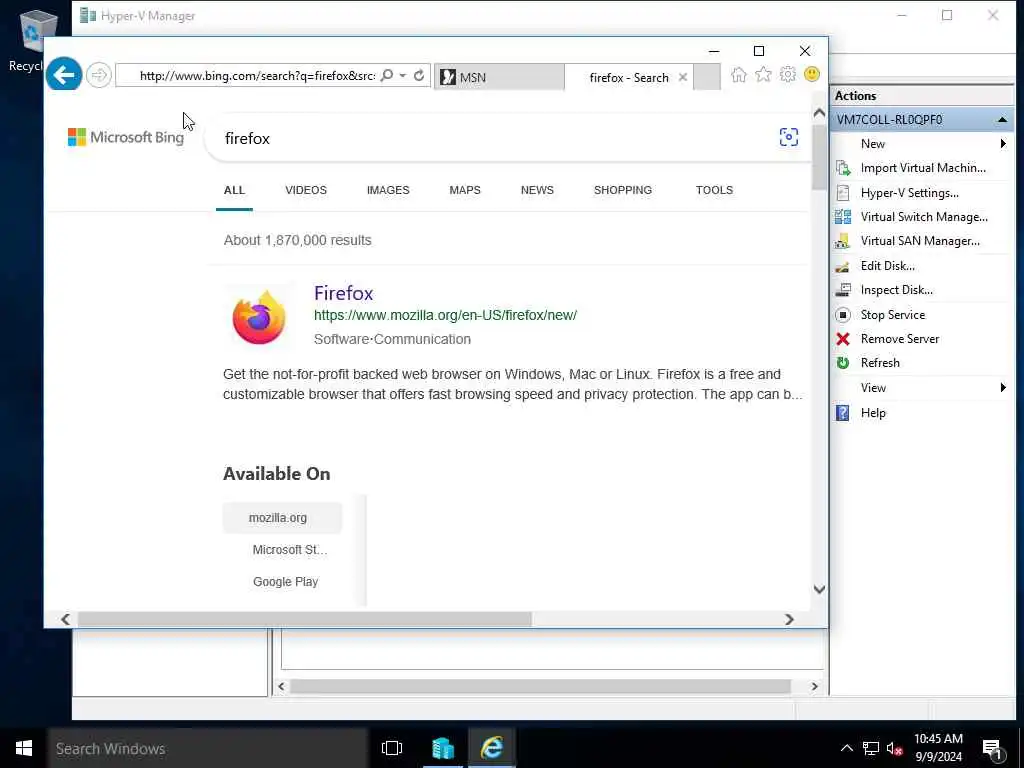Click the muted volume tray icon

click(x=894, y=748)
